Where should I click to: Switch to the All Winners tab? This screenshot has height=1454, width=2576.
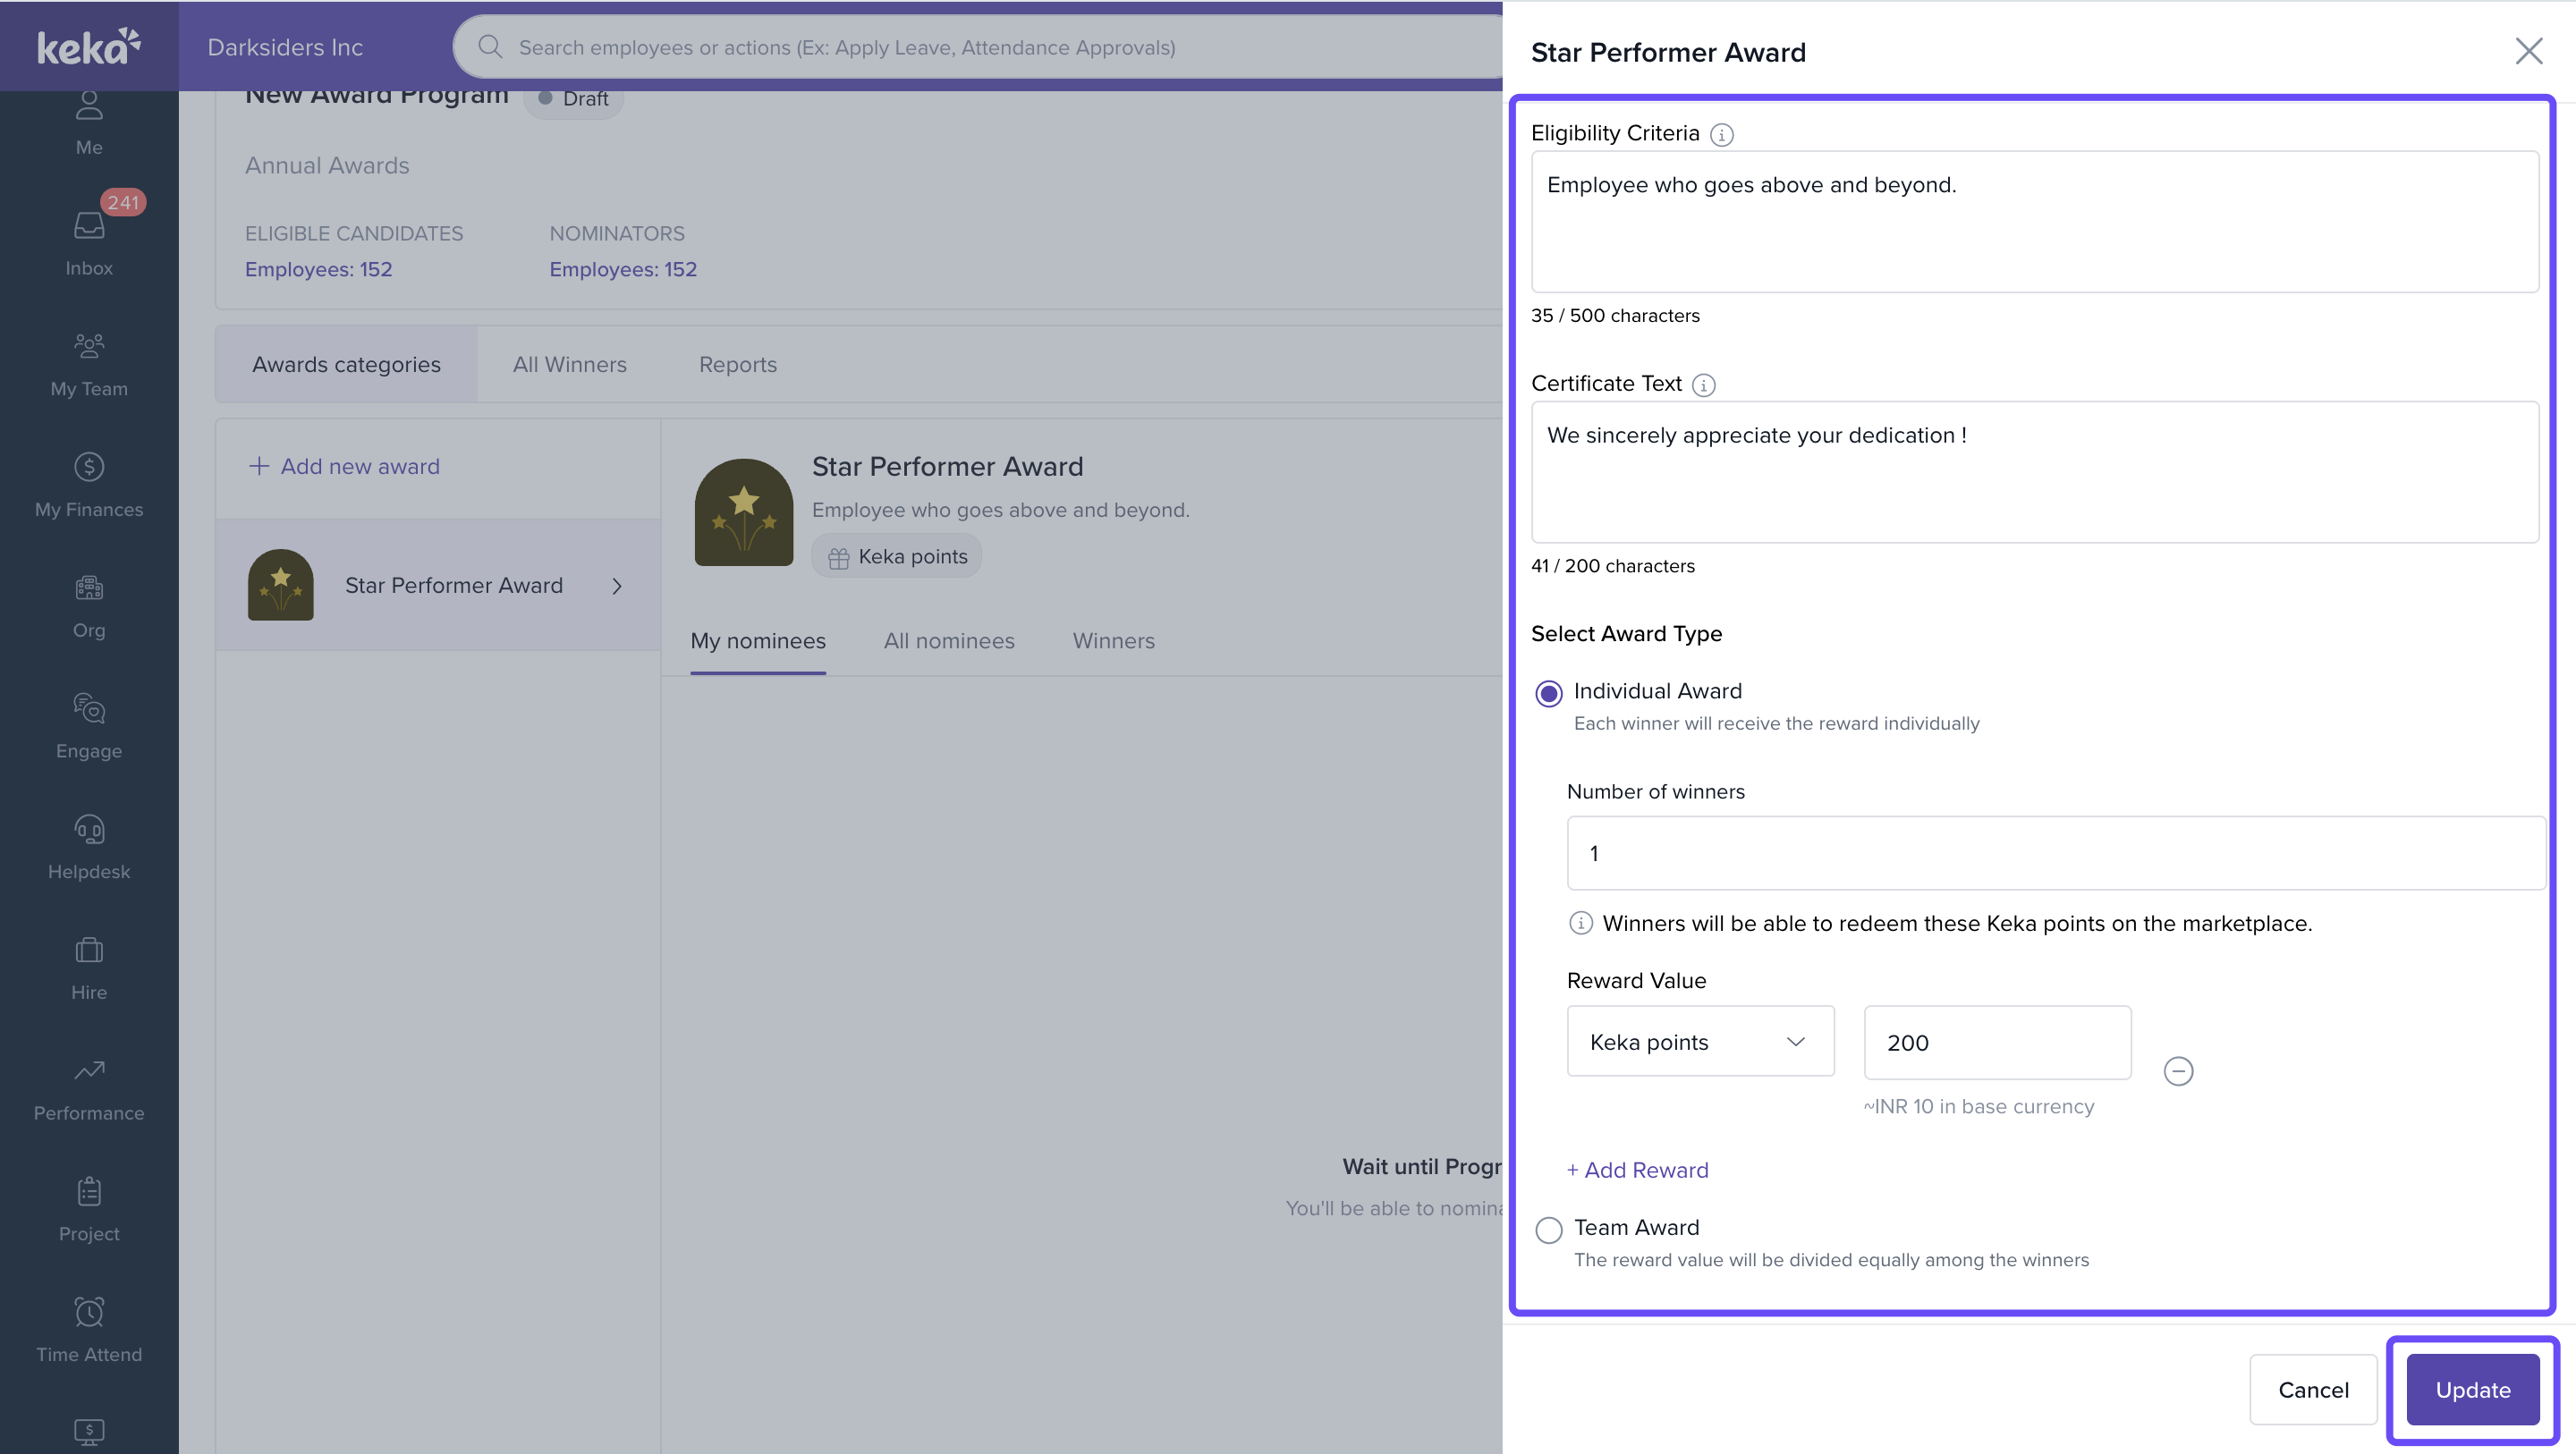click(569, 365)
